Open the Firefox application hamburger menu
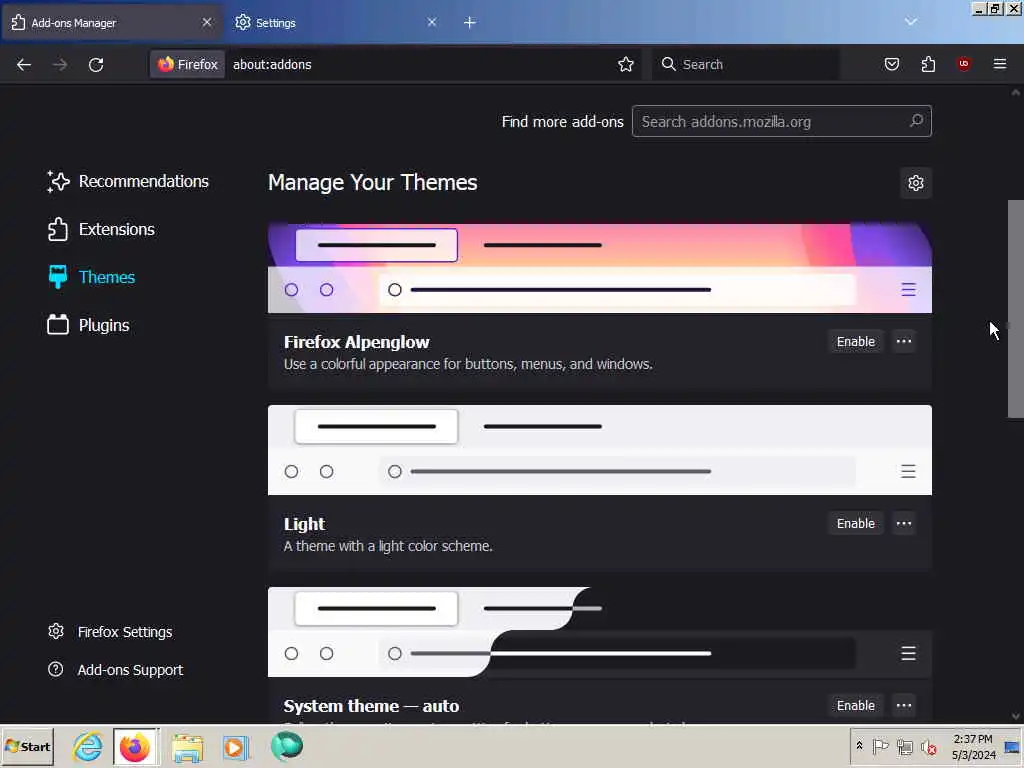The height and width of the screenshot is (768, 1024). click(999, 64)
